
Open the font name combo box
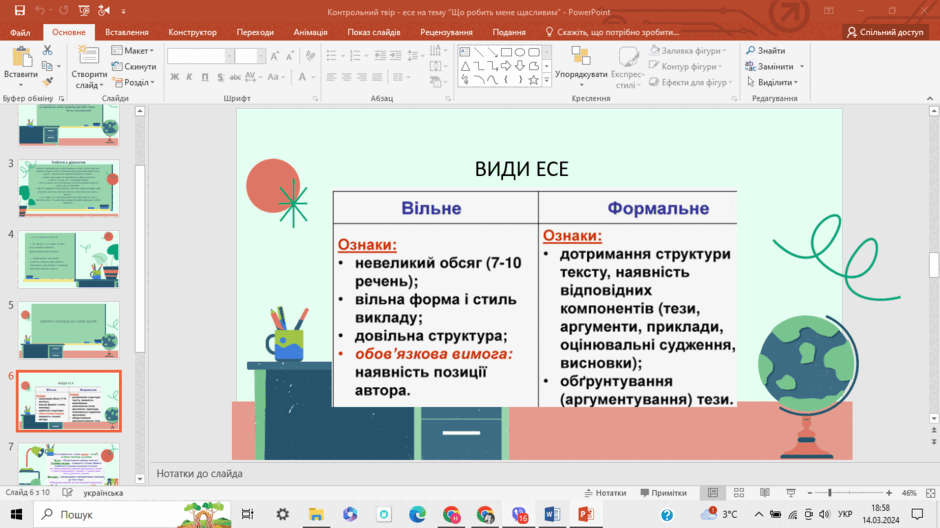click(200, 56)
